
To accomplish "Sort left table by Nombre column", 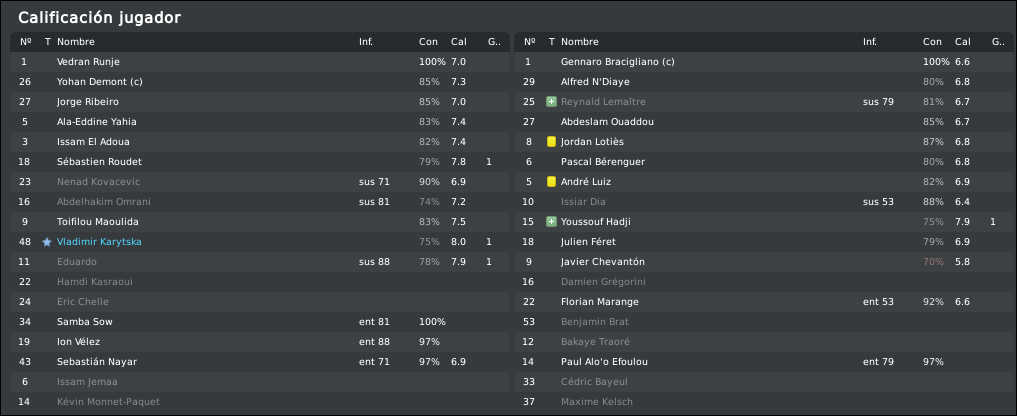I will pos(76,42).
